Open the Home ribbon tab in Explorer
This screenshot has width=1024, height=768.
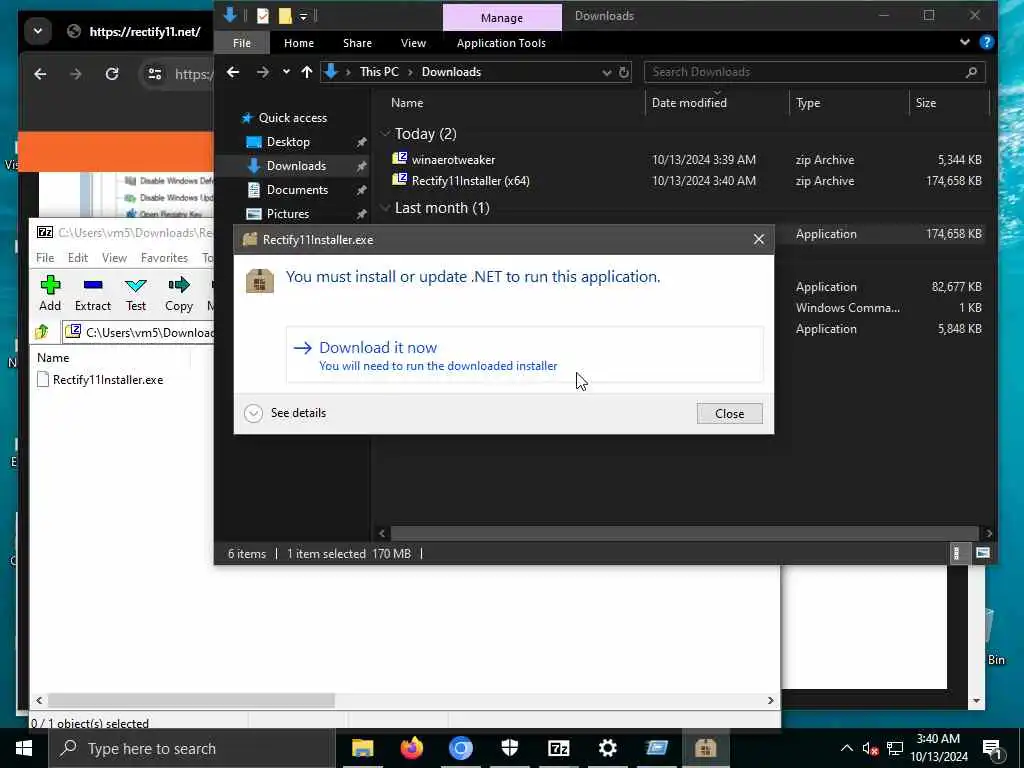tap(298, 43)
